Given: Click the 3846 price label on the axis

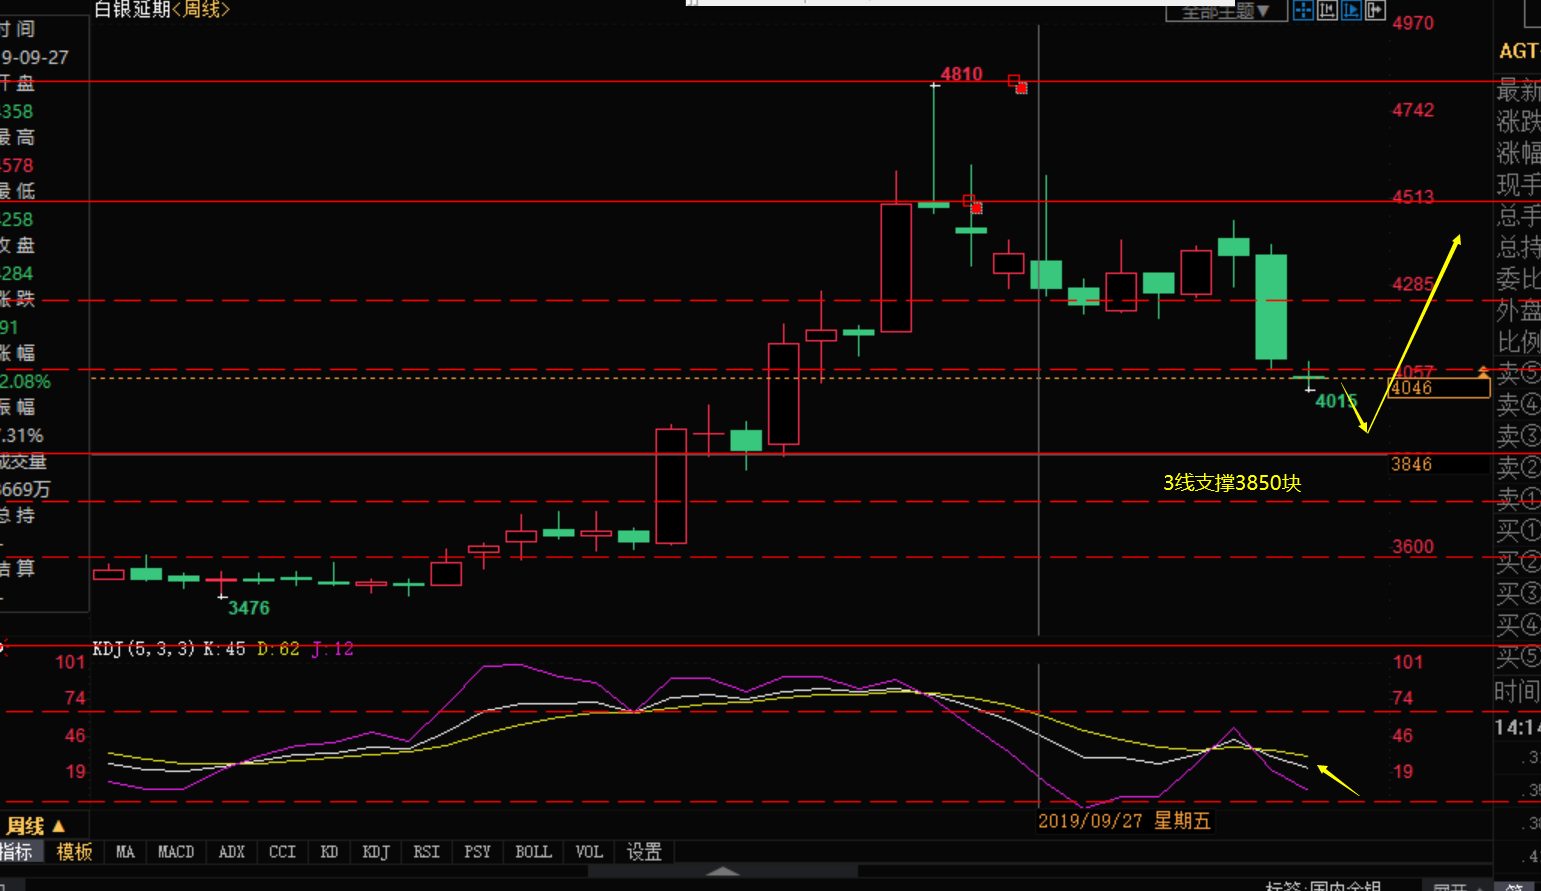Looking at the screenshot, I should click(x=1412, y=464).
